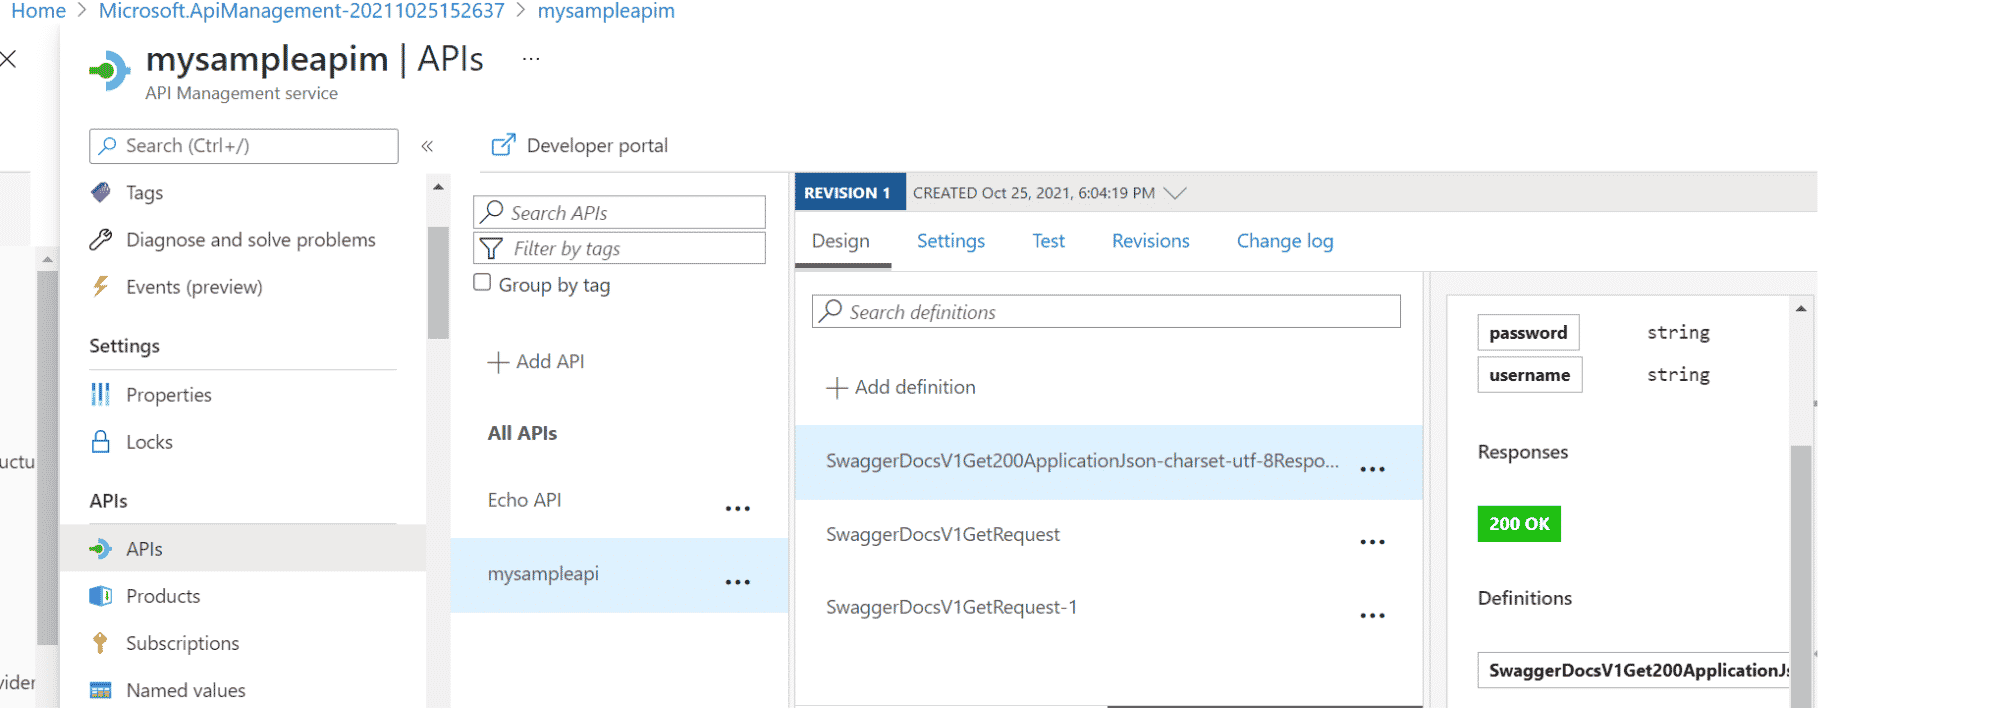Click Microsoft.ApiManagement-20211025152637 breadcrumb
Screen dimensions: 1999x727
(x=302, y=11)
